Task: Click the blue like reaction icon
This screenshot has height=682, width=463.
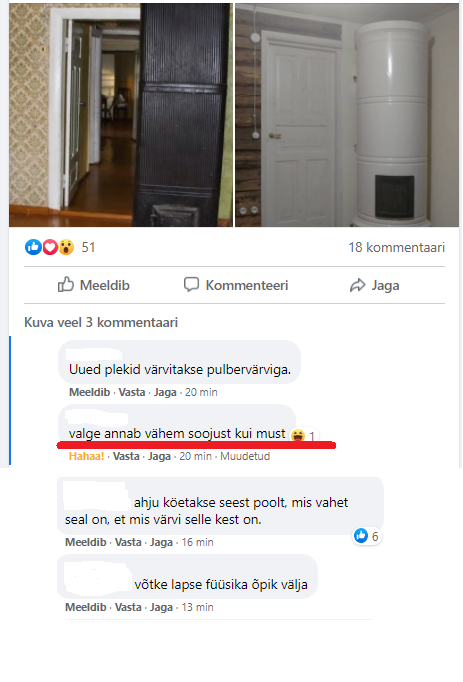Action: pos(33,247)
